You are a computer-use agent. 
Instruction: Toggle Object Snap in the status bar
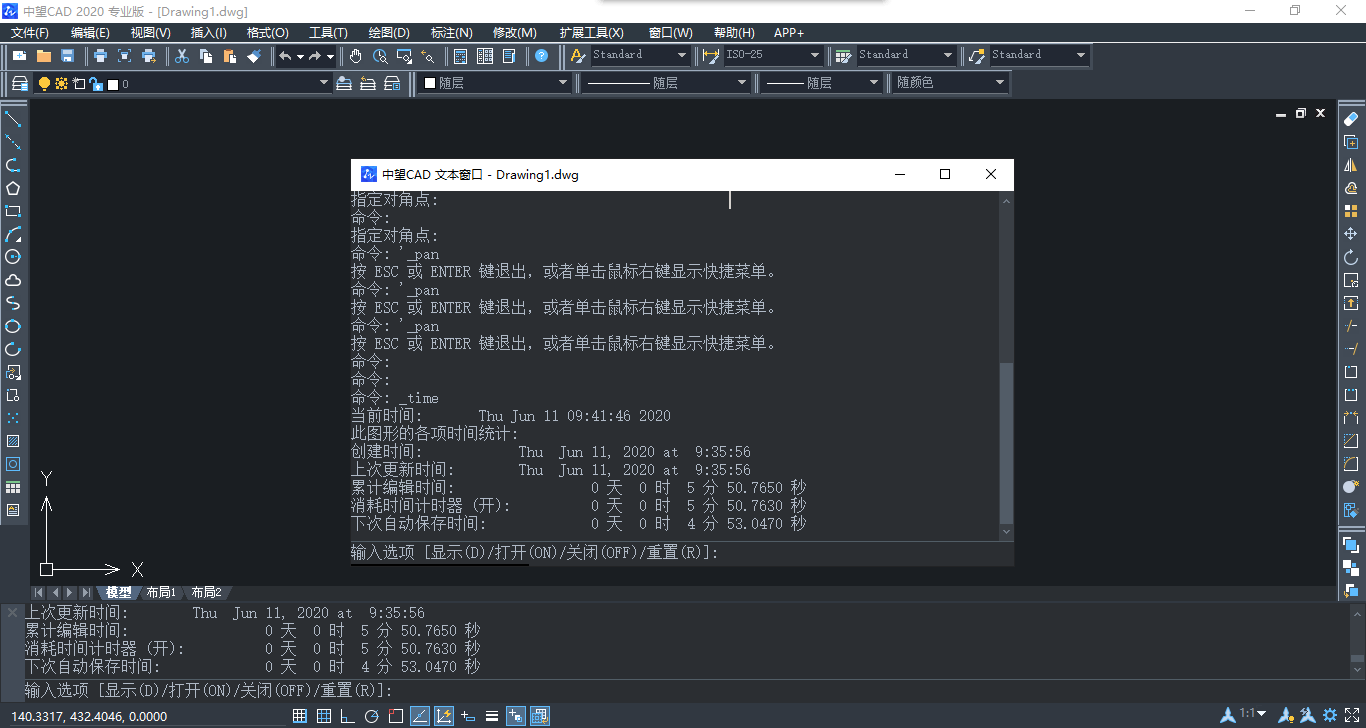pyautogui.click(x=397, y=716)
